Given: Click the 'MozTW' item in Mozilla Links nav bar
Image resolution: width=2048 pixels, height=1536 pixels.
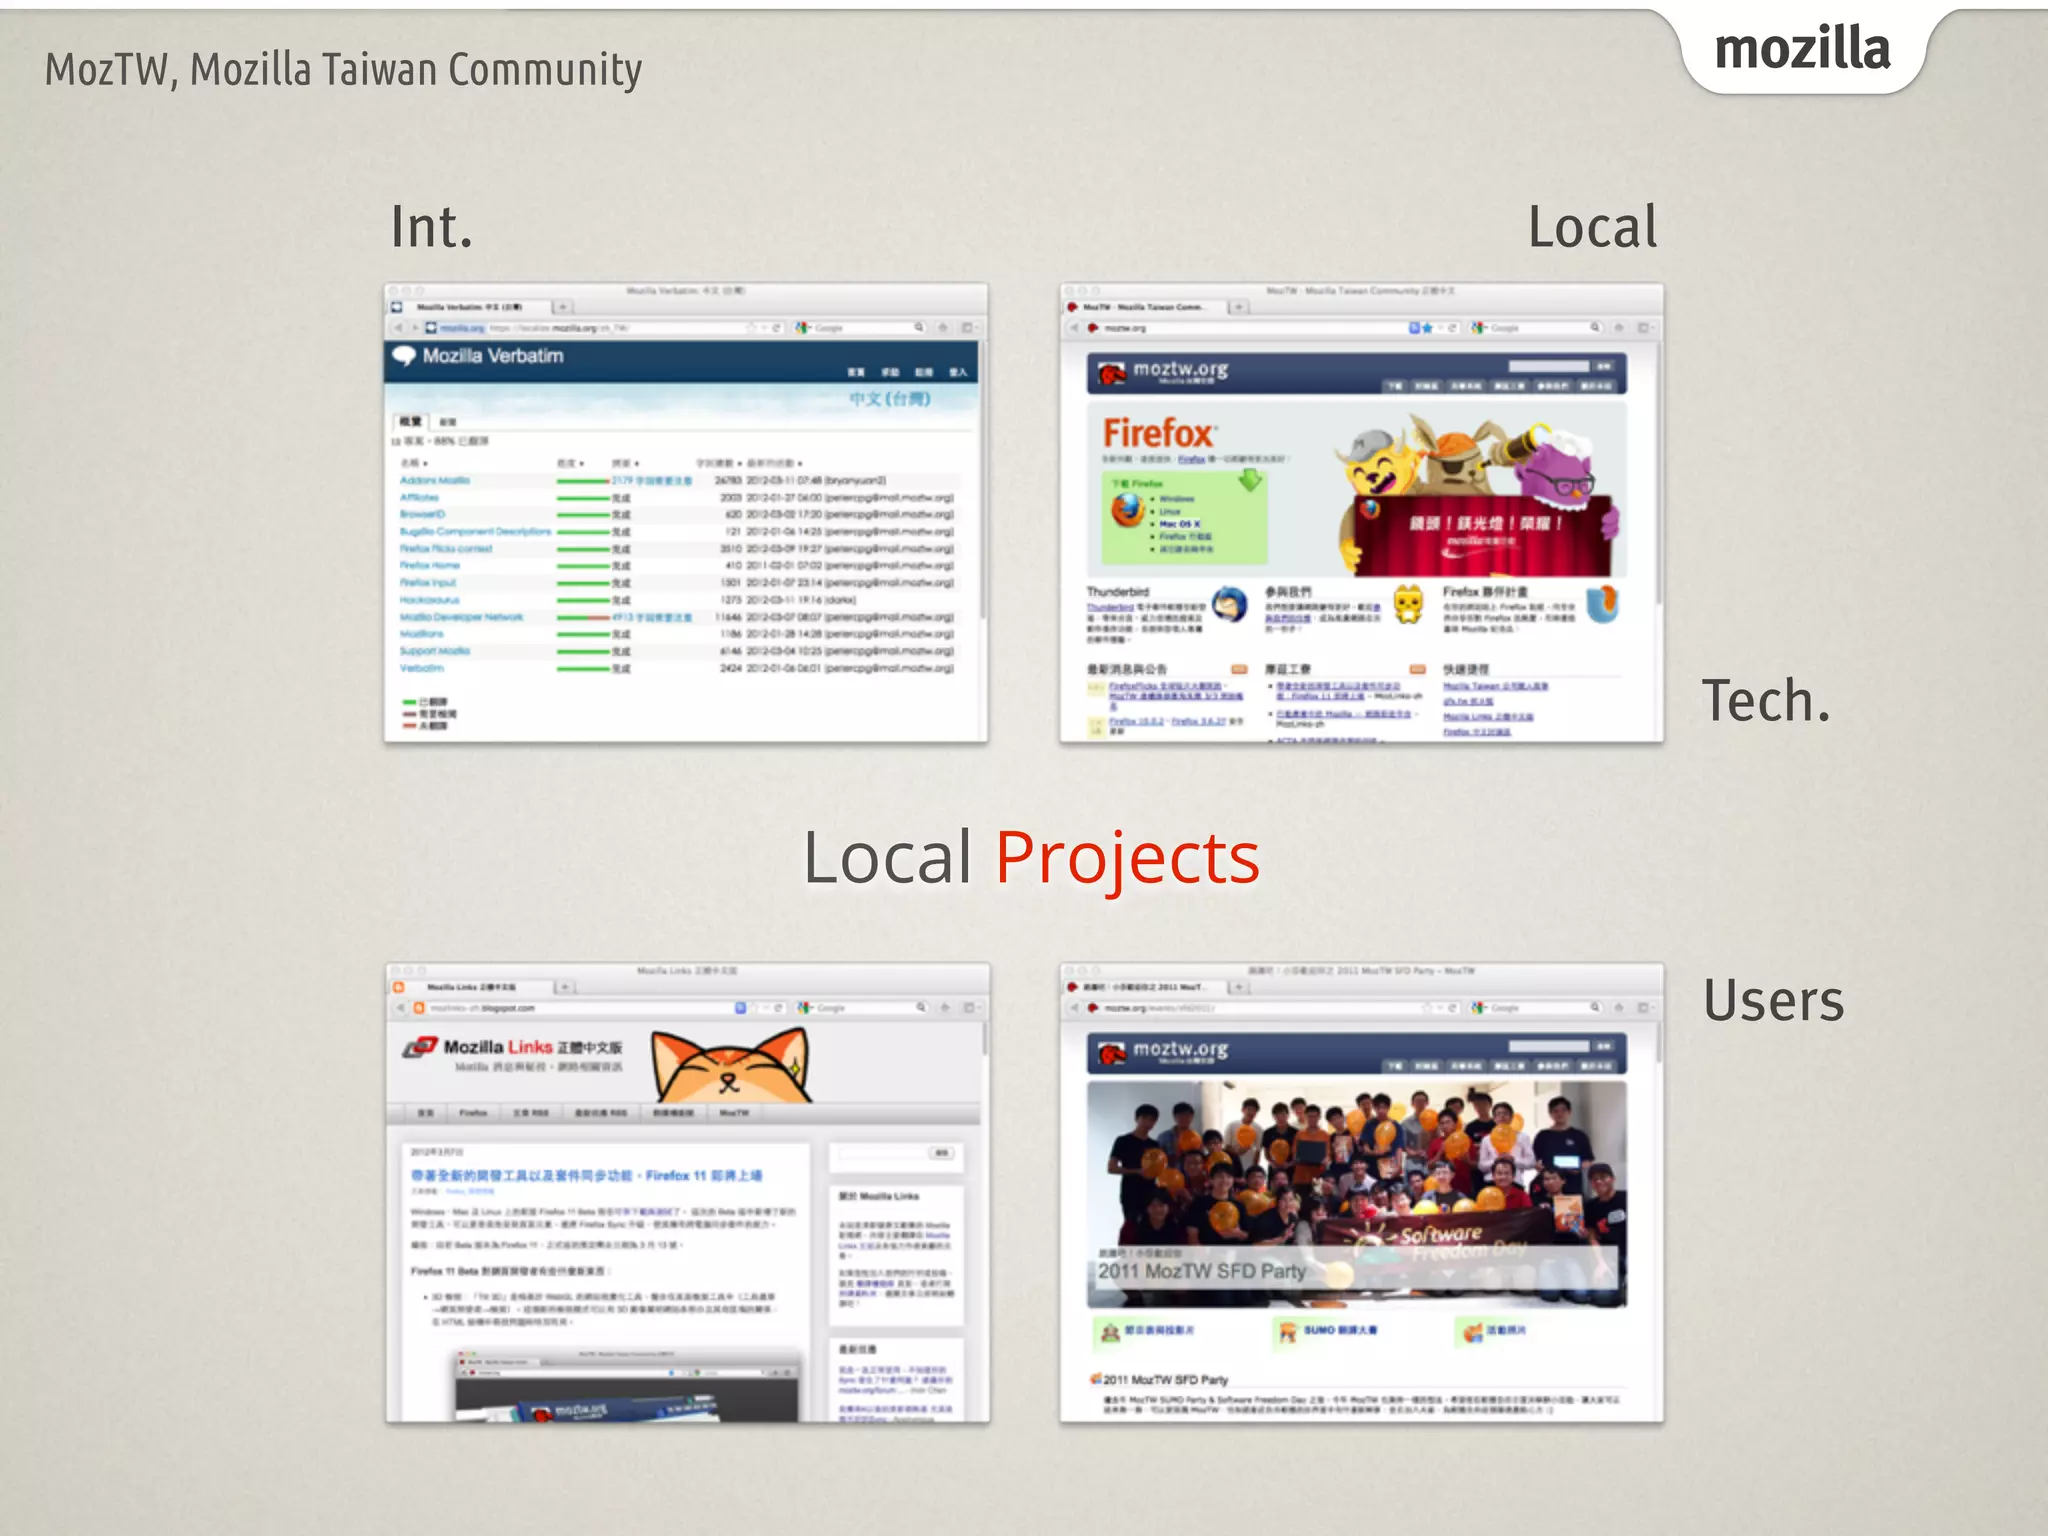Looking at the screenshot, I should (733, 1113).
